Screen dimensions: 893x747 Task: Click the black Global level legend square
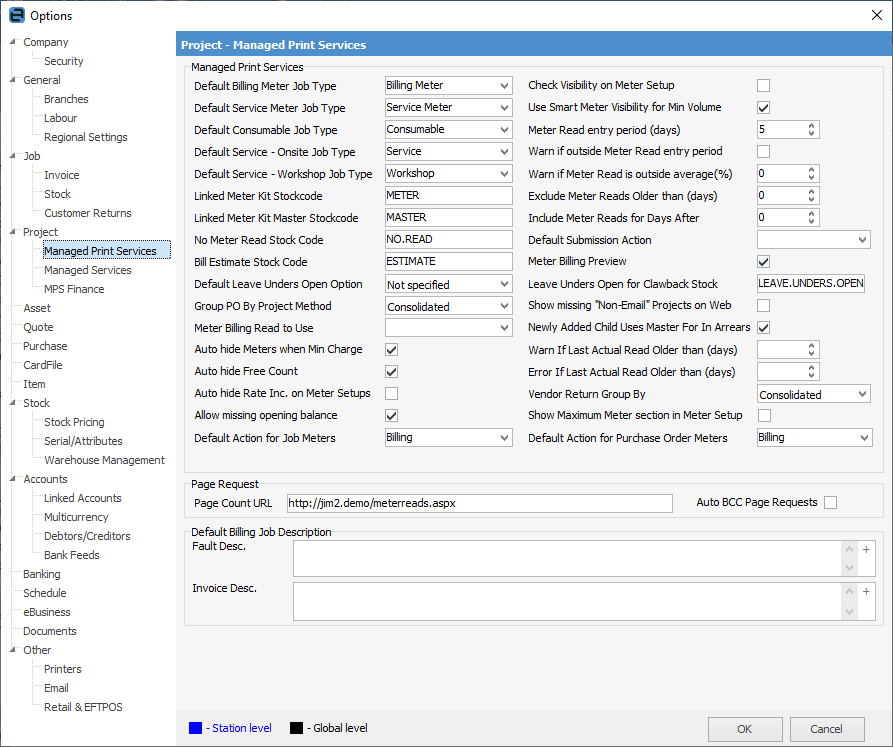[295, 728]
